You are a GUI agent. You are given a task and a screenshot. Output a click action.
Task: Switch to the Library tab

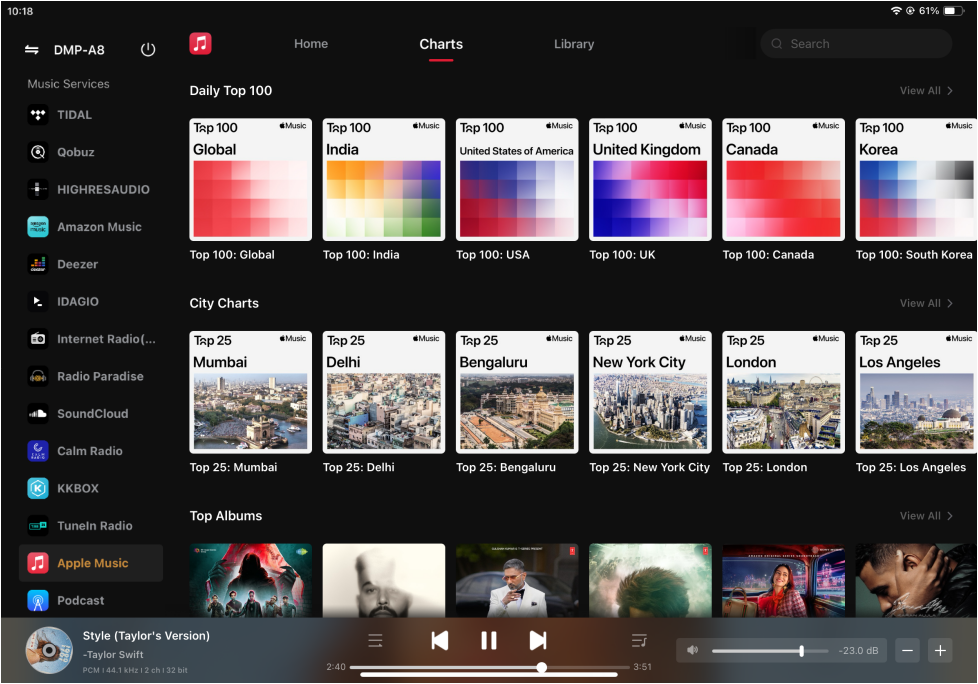click(574, 44)
